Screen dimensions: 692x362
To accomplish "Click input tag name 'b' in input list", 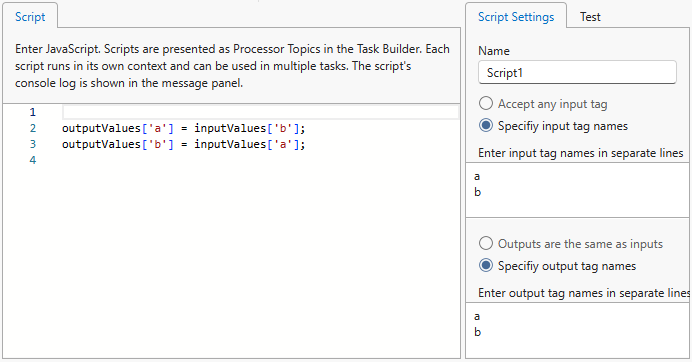I will pos(477,192).
